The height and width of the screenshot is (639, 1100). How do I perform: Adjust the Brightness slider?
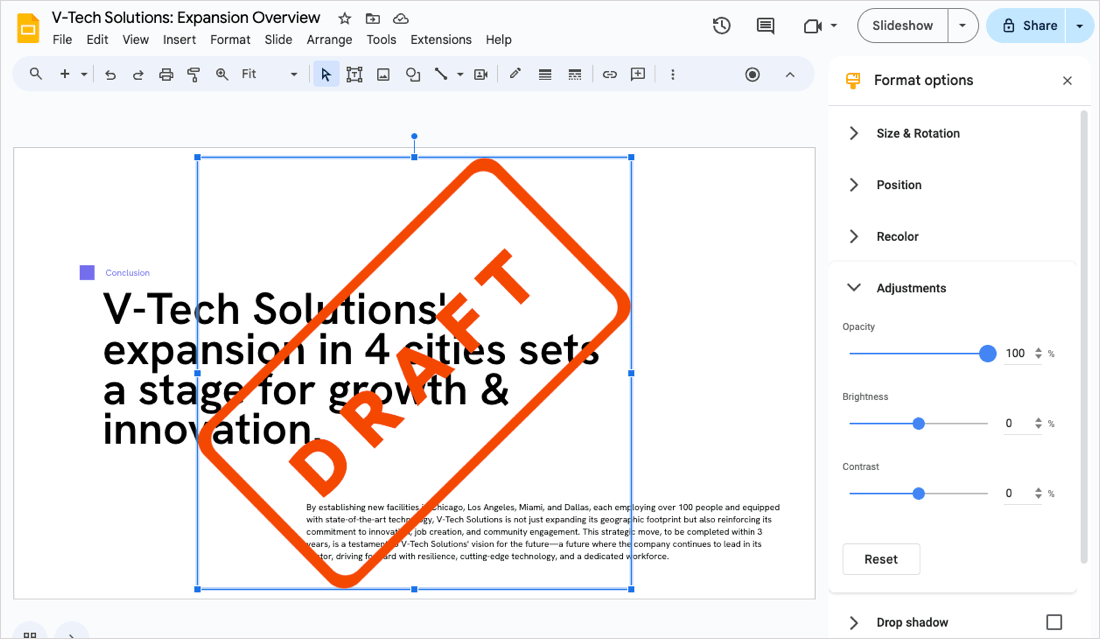[918, 424]
